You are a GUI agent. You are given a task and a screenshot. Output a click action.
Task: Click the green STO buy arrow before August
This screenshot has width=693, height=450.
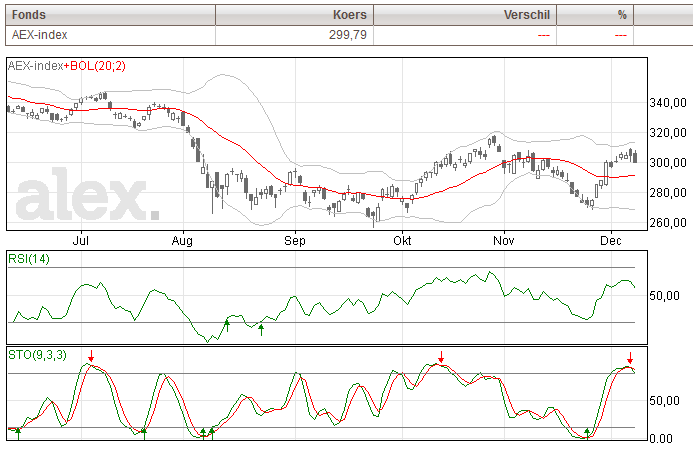pos(144,433)
